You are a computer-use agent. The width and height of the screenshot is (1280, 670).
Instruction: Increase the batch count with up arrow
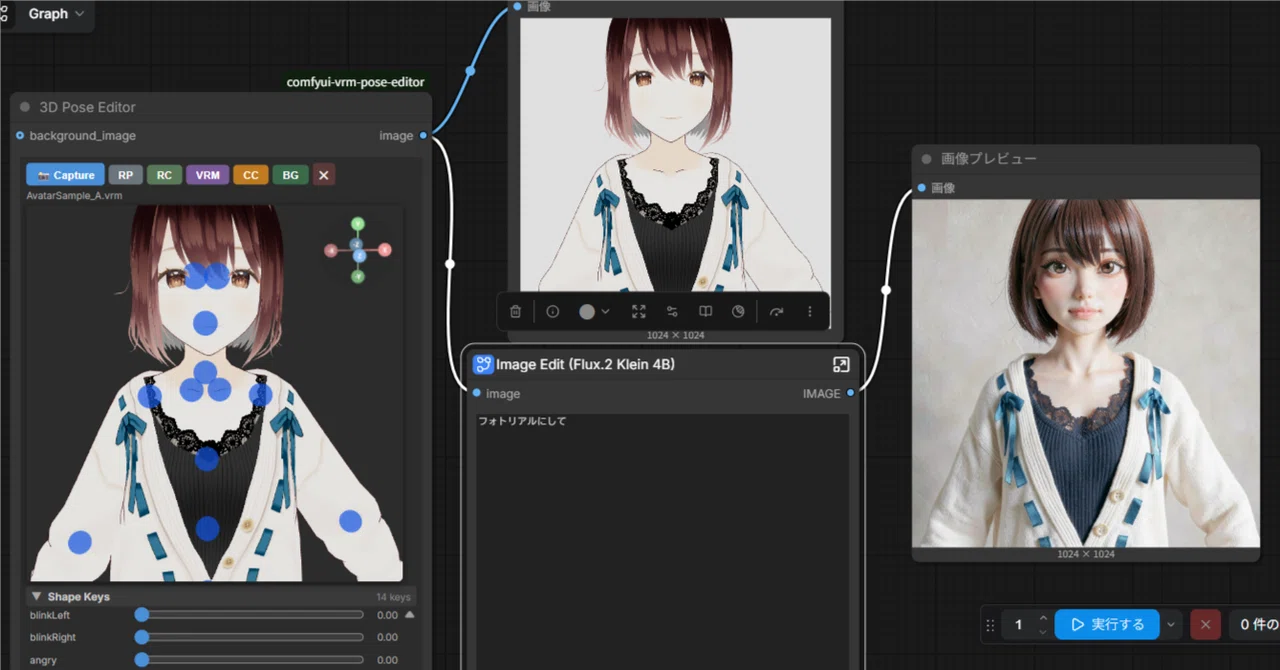point(1043,618)
